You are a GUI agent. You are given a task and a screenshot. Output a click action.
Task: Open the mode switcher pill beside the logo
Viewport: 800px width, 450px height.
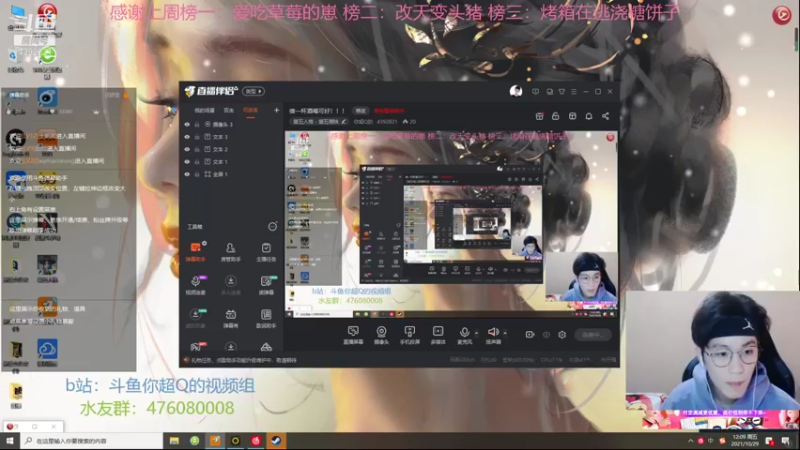click(254, 91)
